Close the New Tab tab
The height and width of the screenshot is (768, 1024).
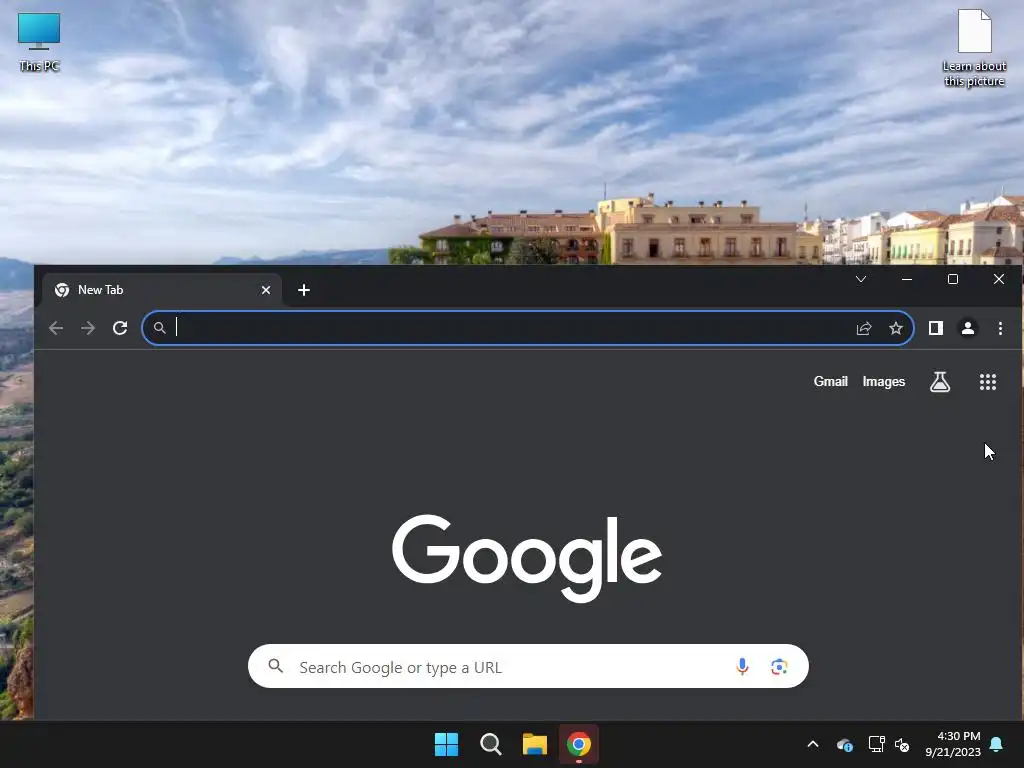click(266, 290)
